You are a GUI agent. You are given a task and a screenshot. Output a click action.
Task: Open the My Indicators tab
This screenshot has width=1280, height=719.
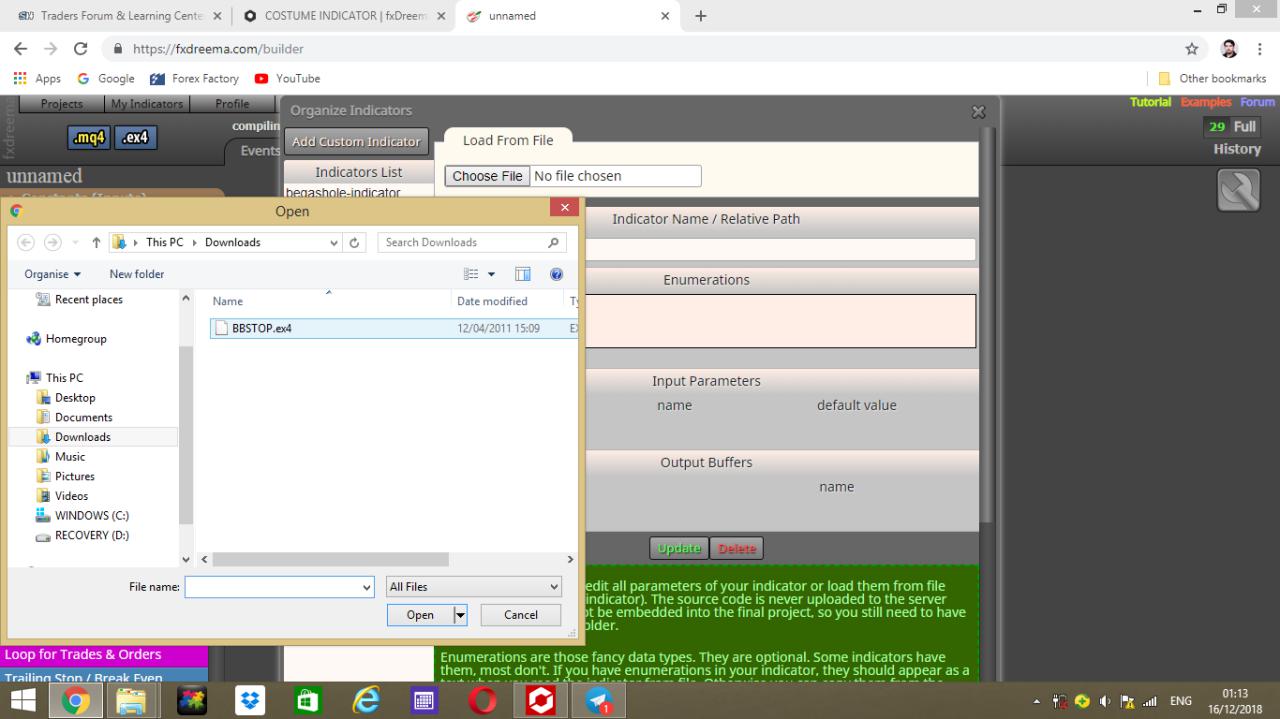tap(147, 104)
